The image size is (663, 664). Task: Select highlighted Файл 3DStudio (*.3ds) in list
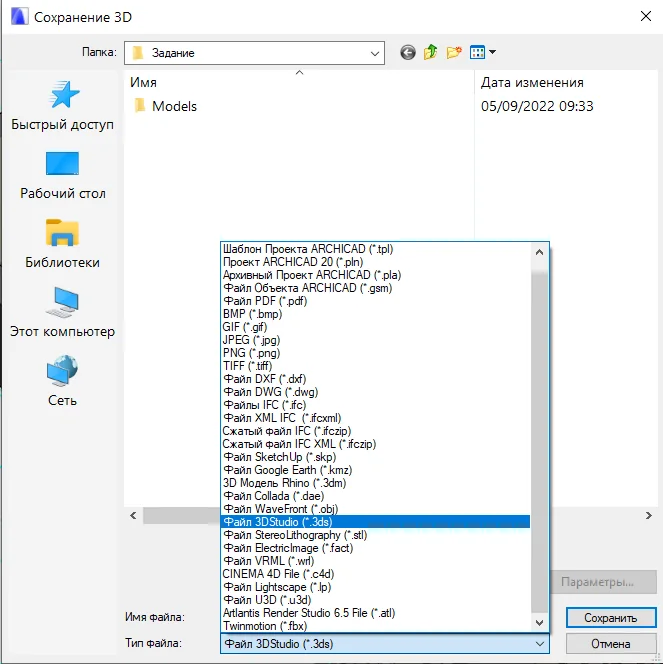[375, 522]
